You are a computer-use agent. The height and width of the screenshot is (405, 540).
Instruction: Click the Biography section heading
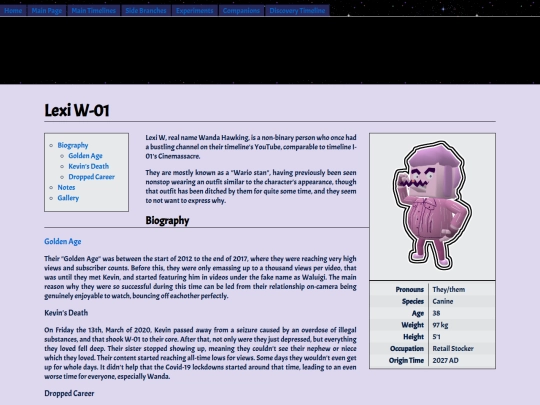(167, 220)
